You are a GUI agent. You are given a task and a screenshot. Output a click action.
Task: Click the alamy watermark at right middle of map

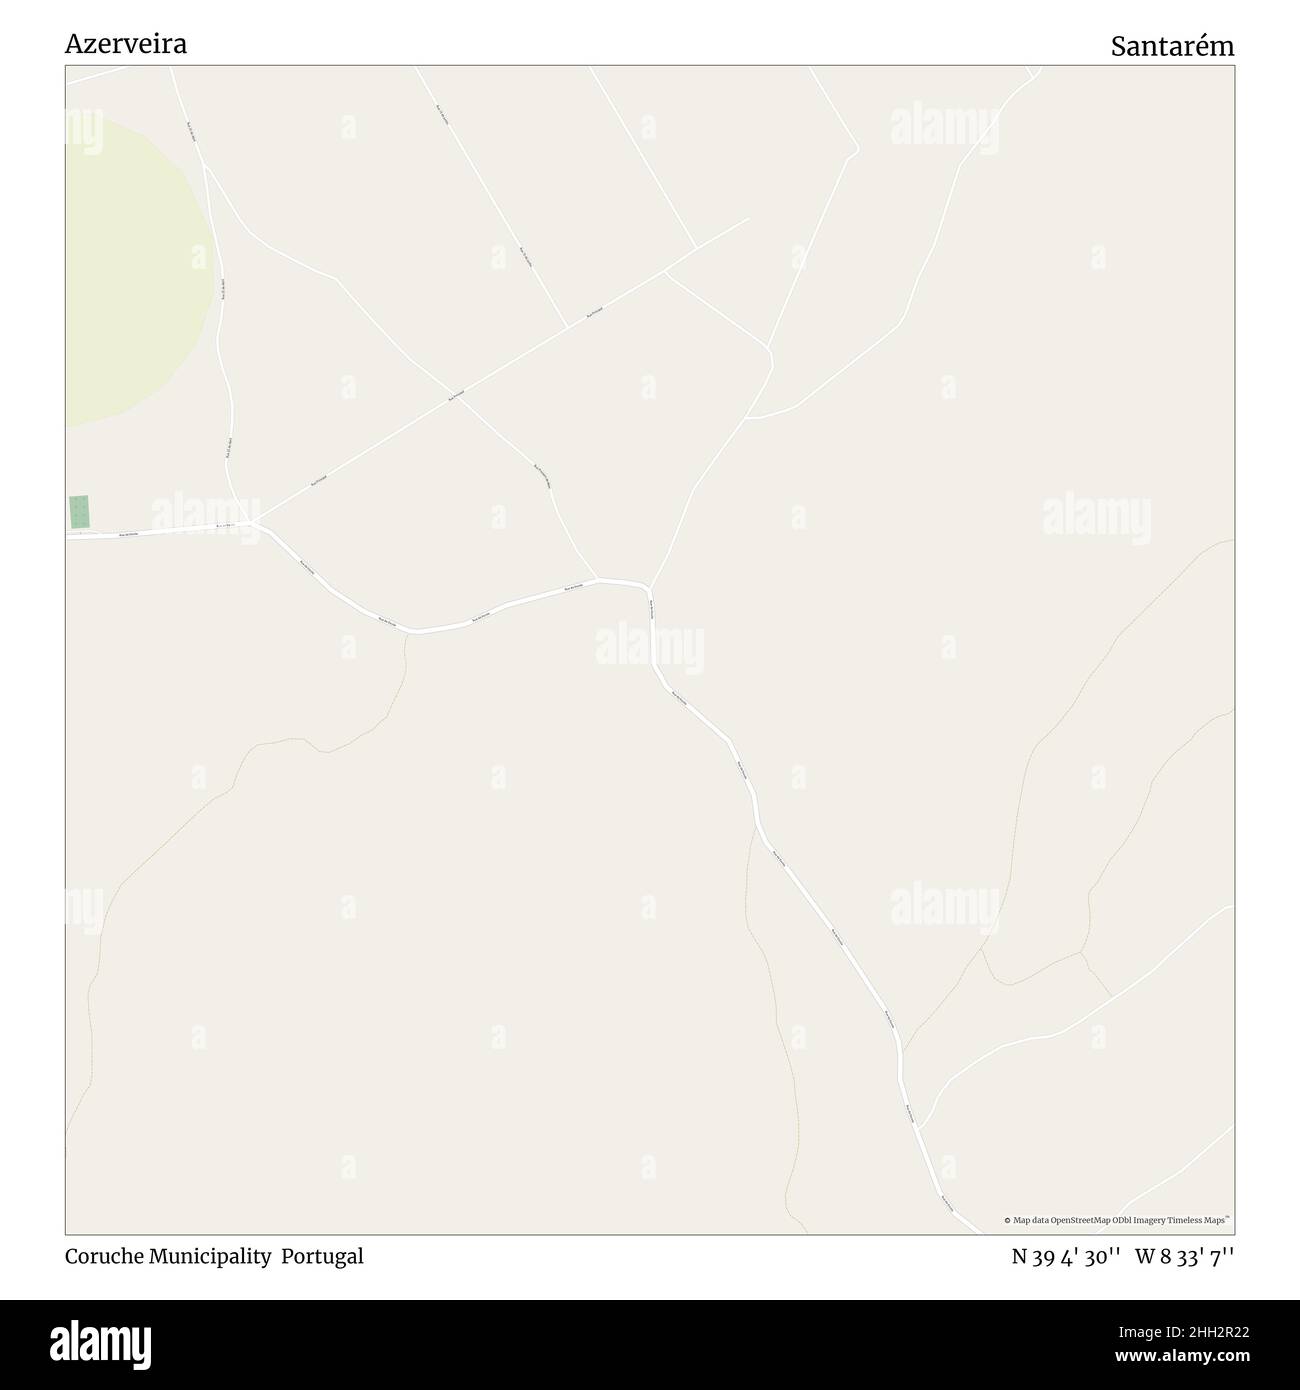point(1097,518)
